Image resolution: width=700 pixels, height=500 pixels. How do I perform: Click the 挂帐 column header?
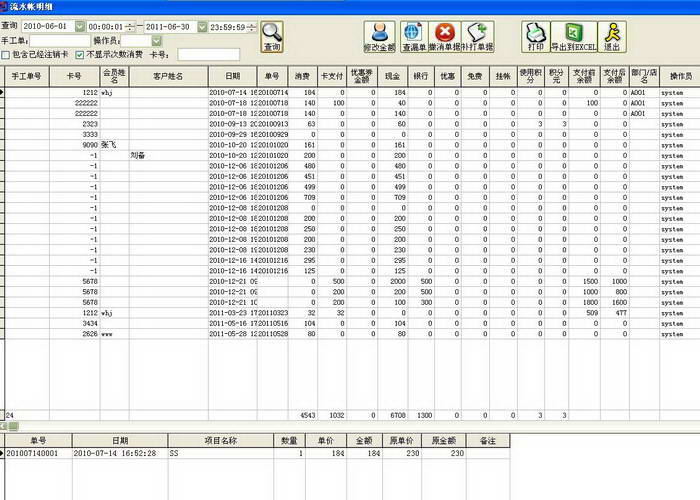503,76
